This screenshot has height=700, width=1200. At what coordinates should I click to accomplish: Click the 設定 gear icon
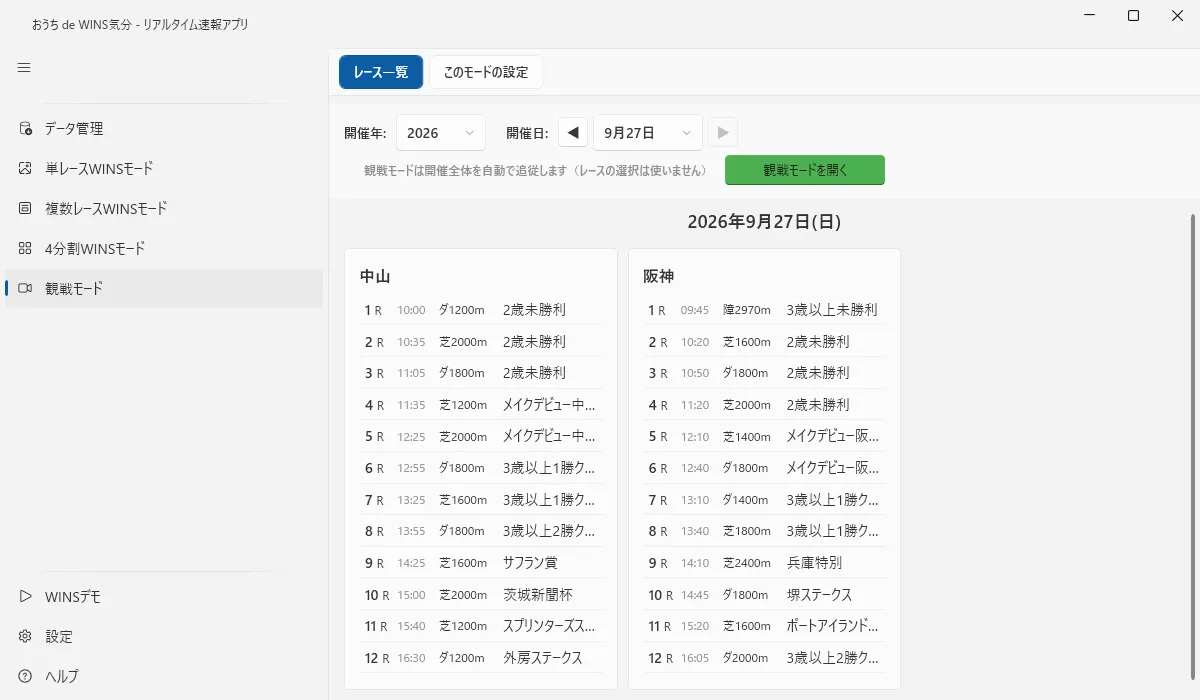coord(25,636)
